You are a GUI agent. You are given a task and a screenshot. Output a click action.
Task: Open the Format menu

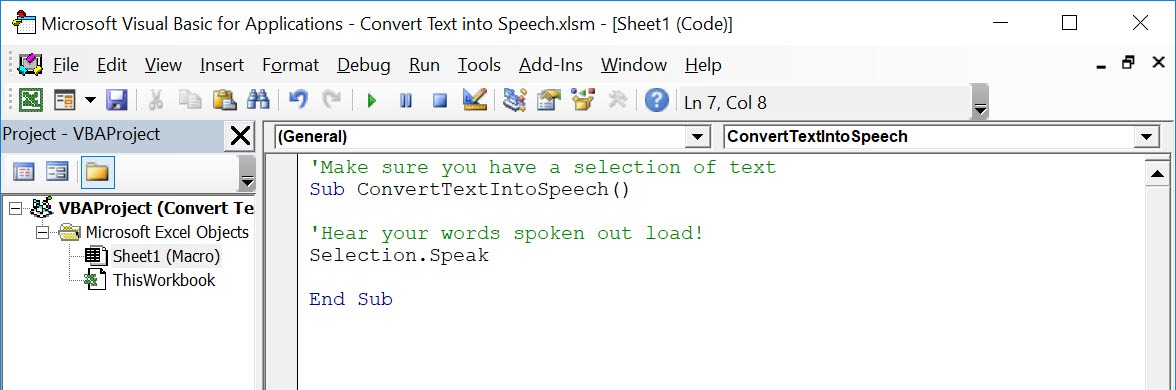[x=290, y=65]
